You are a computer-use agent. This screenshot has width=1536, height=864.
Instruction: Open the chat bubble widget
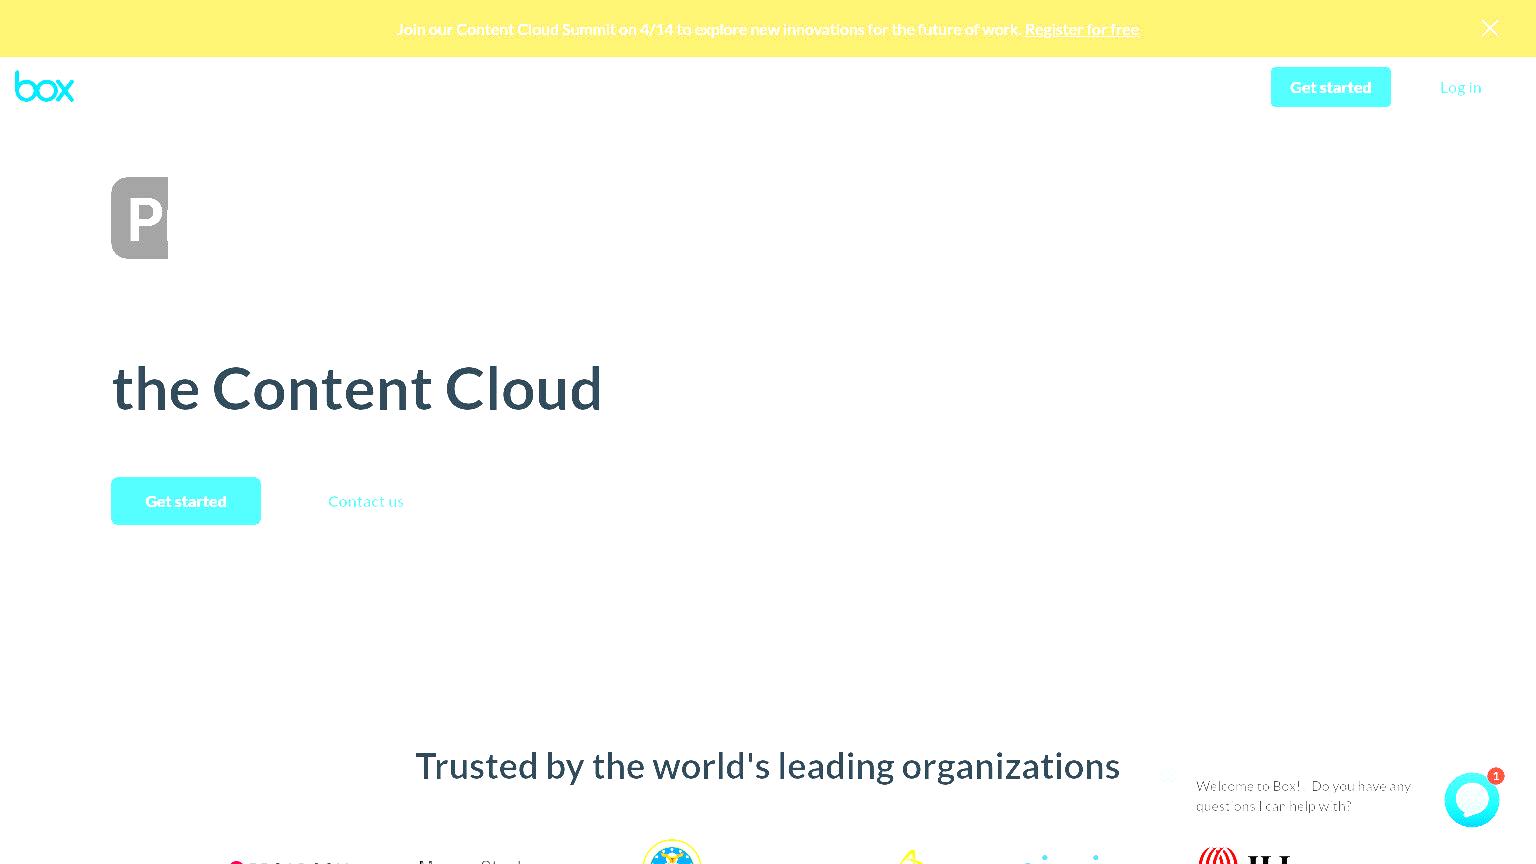[1471, 800]
